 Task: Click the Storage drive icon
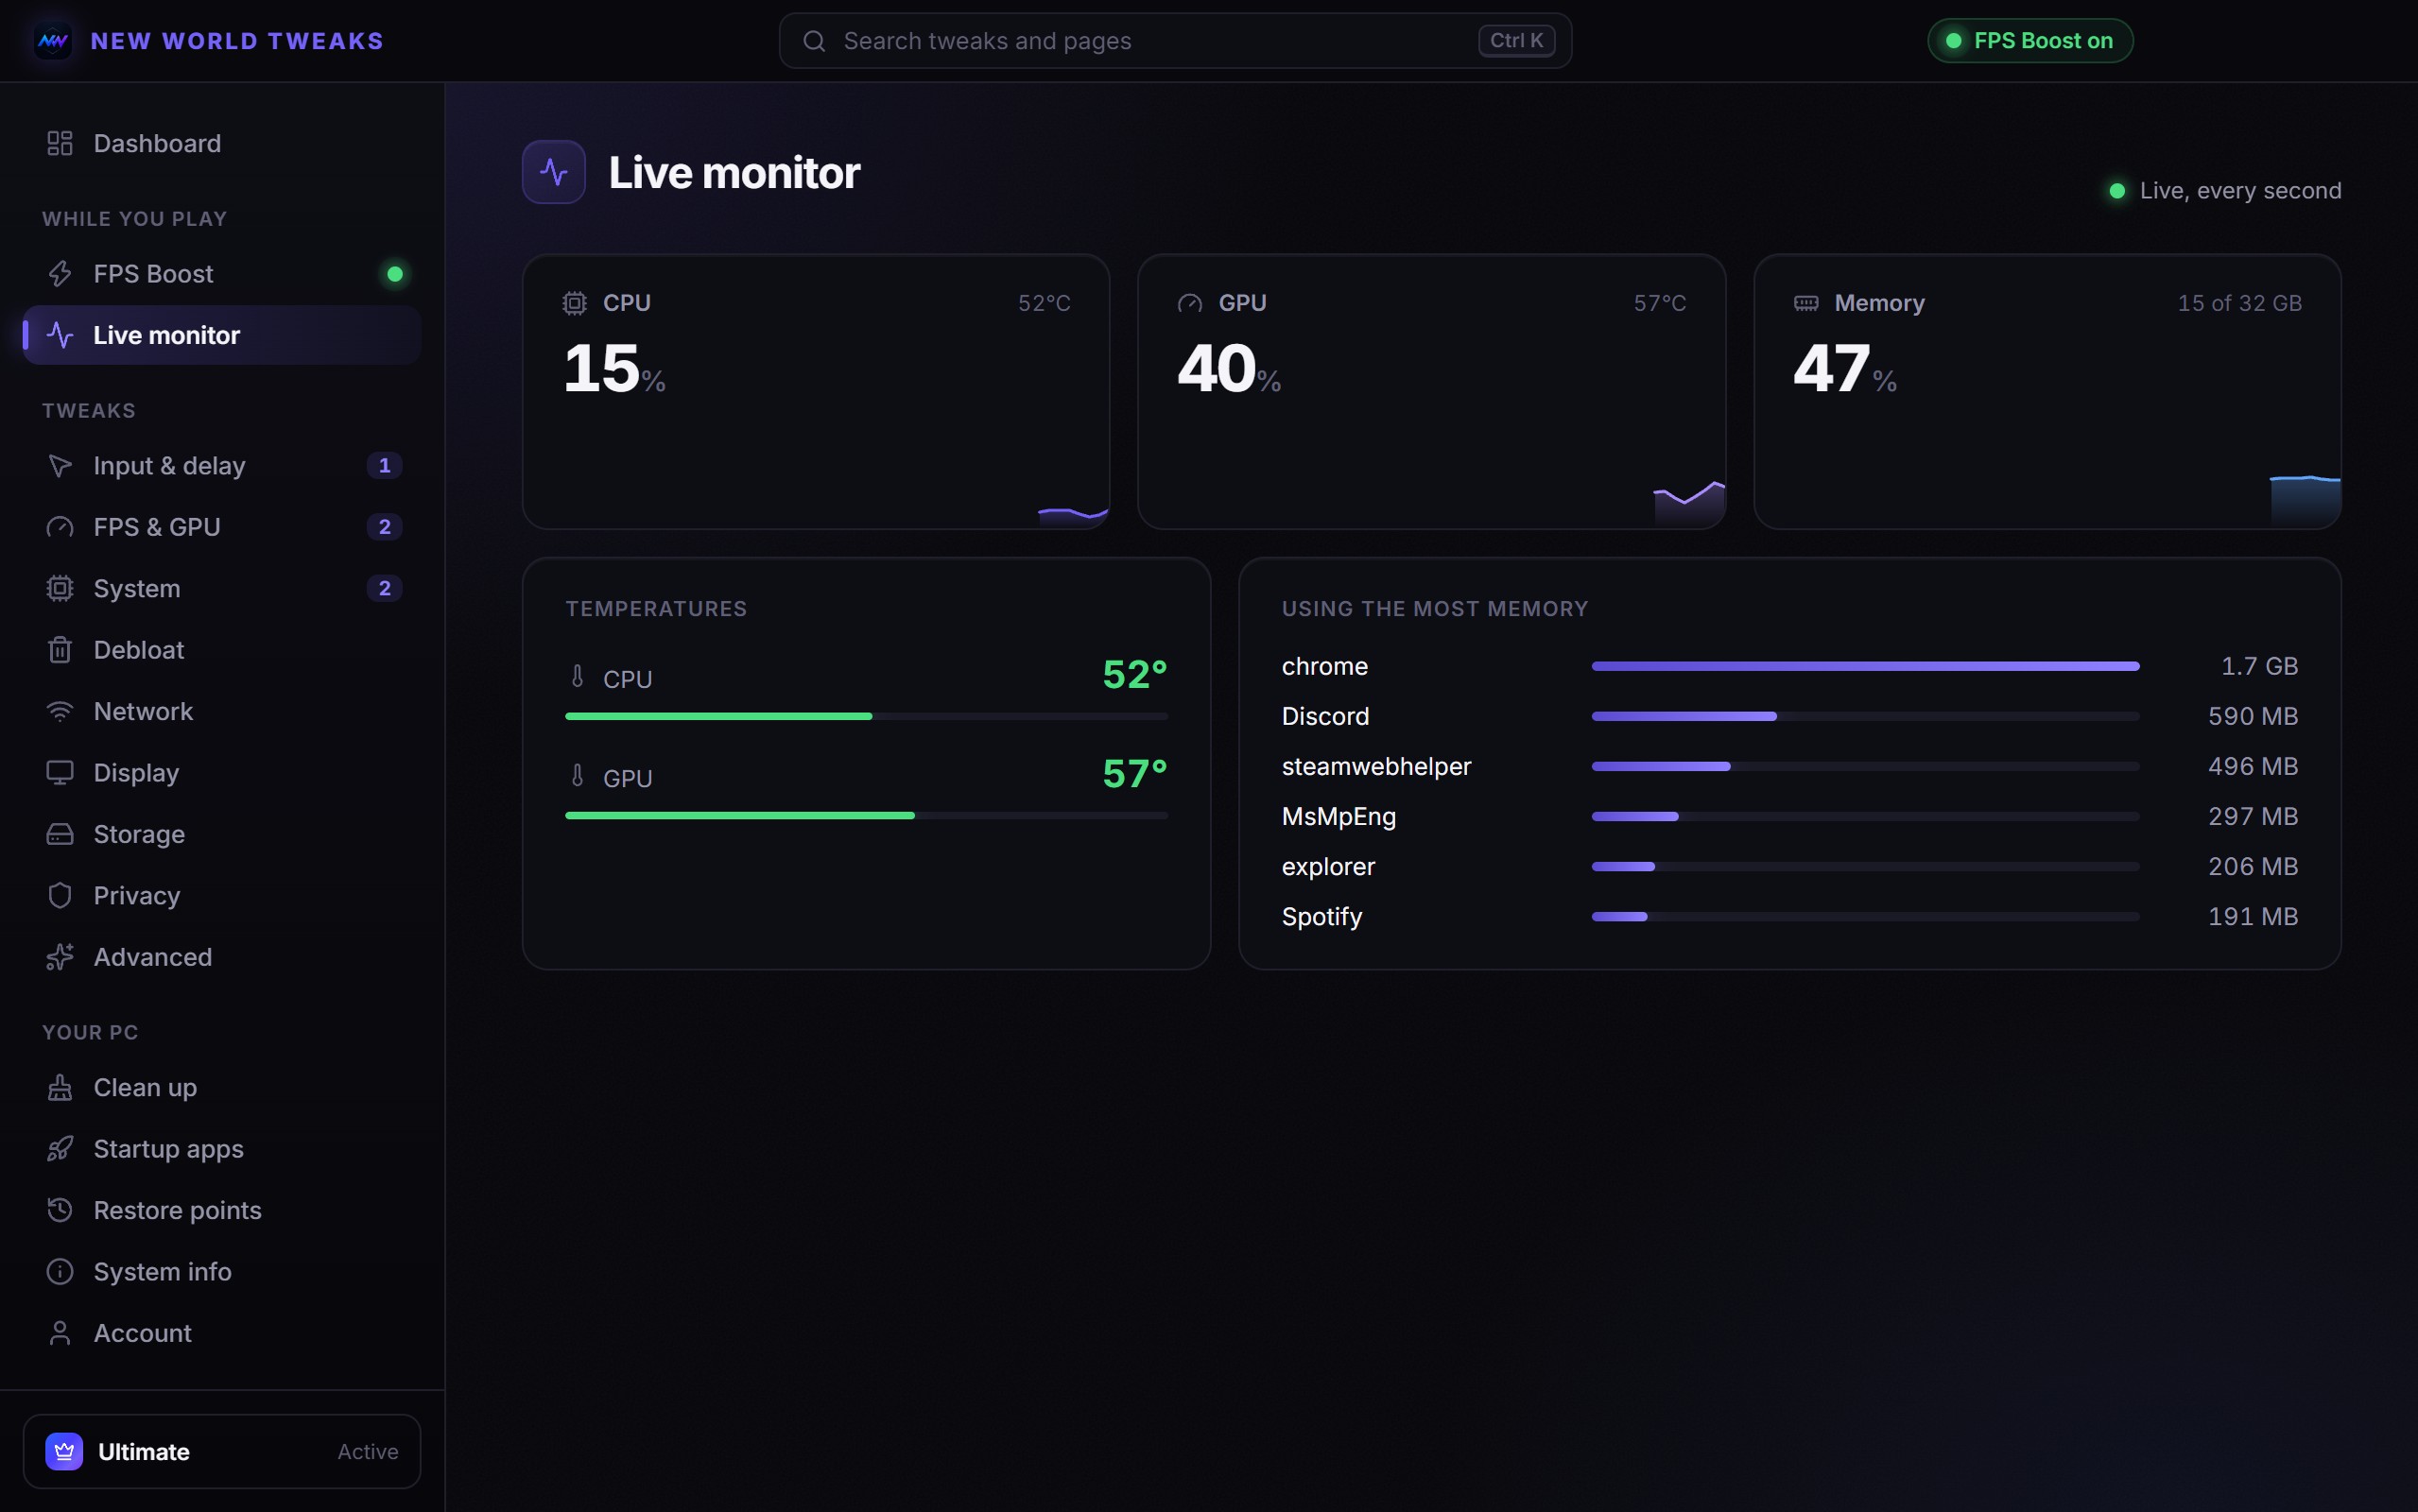pos(60,834)
